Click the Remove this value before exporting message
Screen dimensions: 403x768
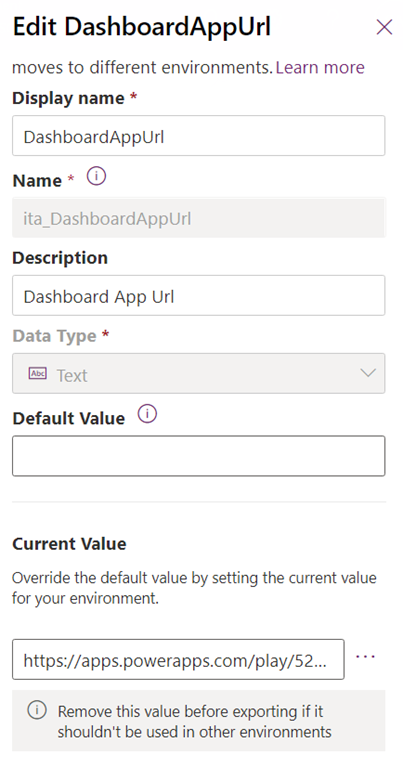pyautogui.click(x=195, y=721)
